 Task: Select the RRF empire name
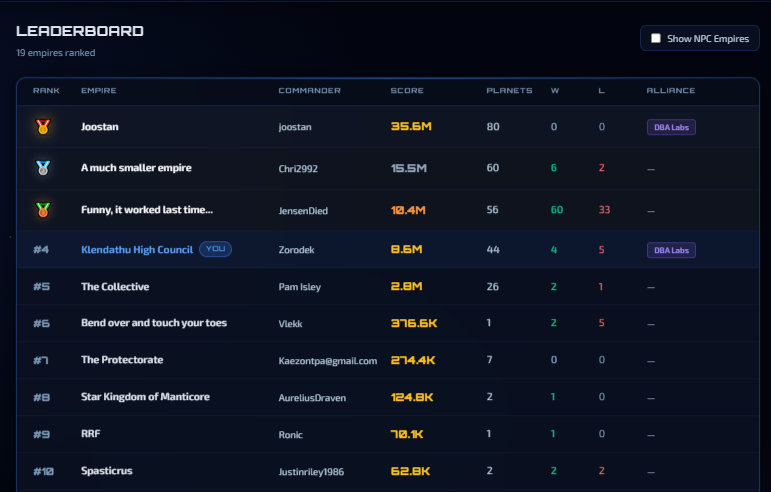90,434
